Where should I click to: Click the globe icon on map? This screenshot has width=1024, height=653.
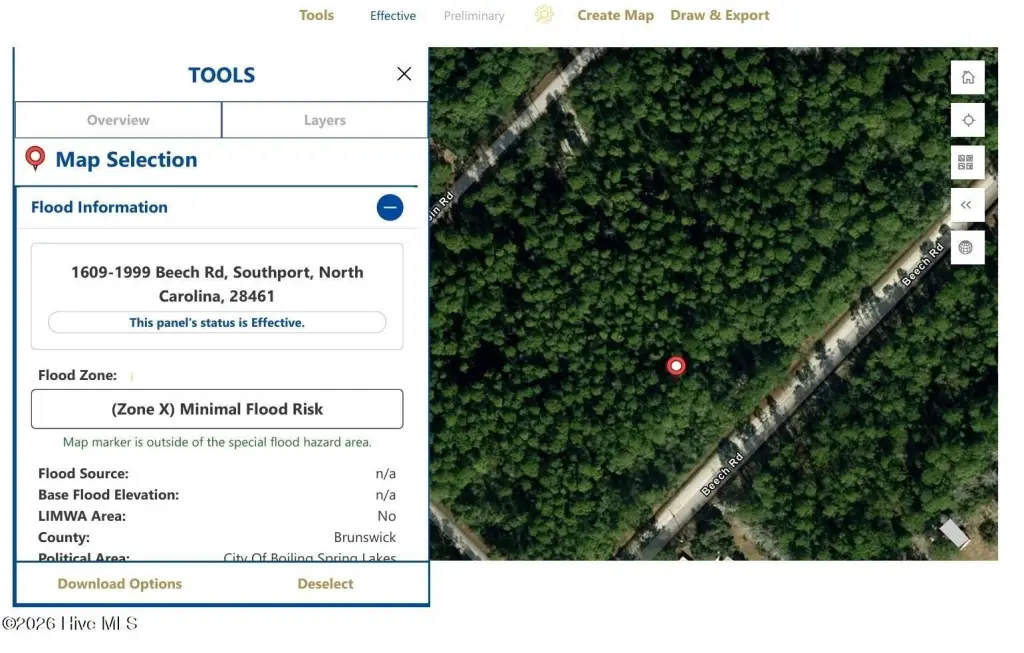[967, 247]
